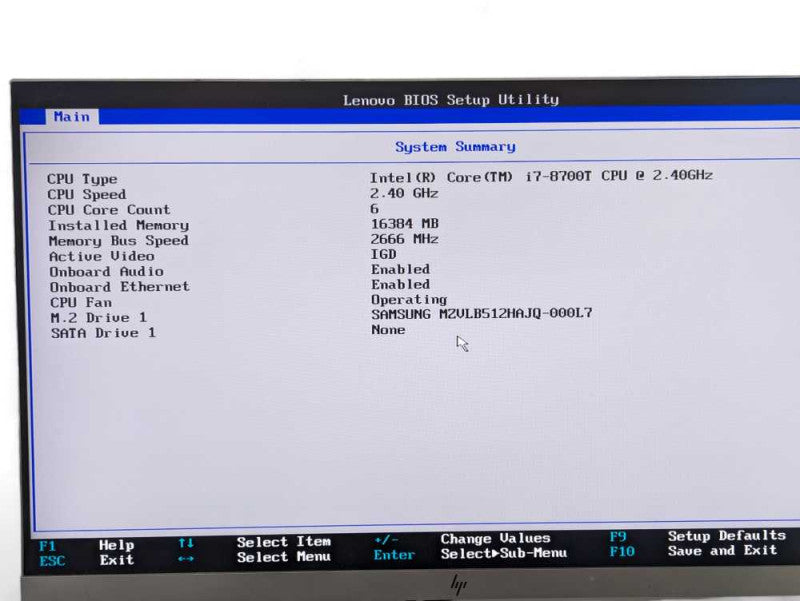This screenshot has width=800, height=601.
Task: Click the left-right arrows key icon
Action: (186, 559)
